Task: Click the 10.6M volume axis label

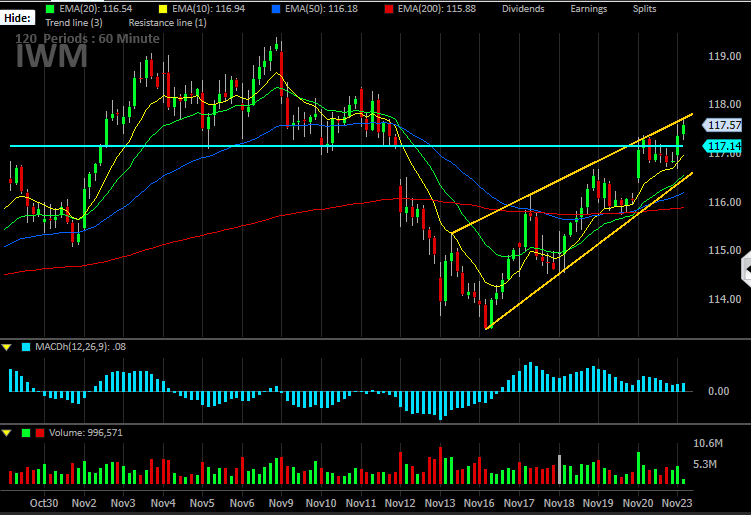Action: click(708, 444)
